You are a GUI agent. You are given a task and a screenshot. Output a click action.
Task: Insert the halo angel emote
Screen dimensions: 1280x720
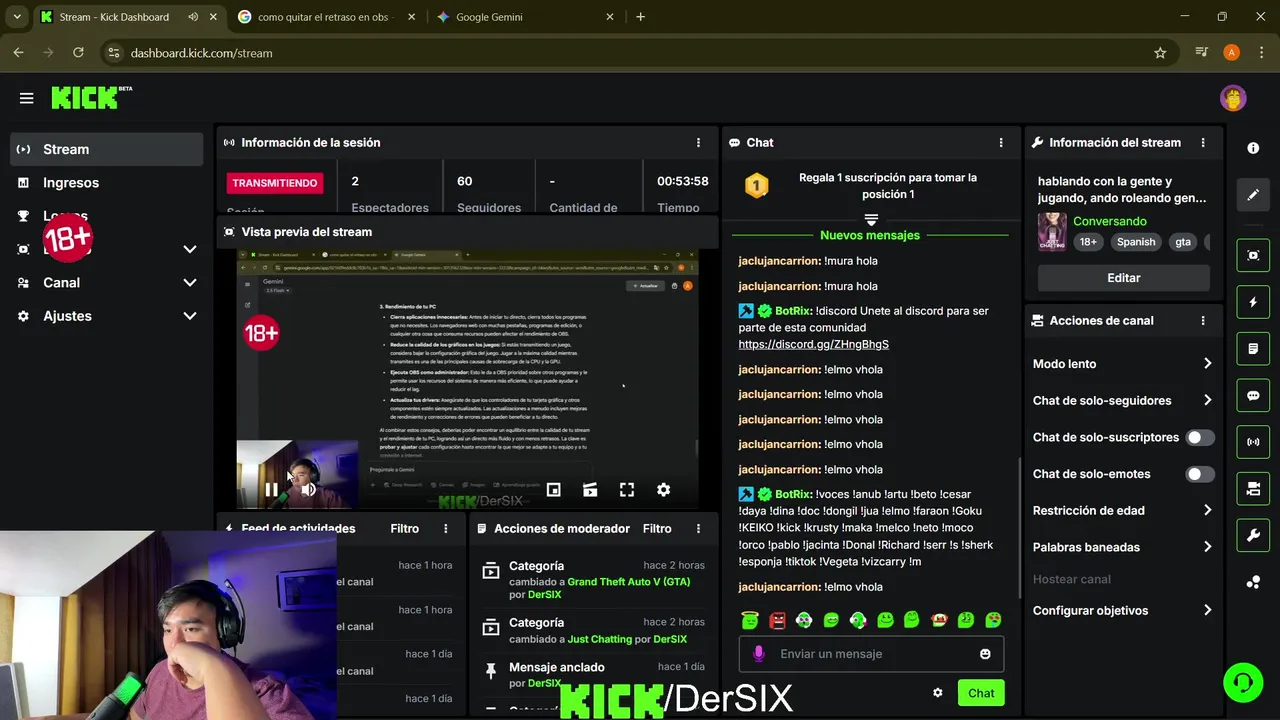point(750,620)
